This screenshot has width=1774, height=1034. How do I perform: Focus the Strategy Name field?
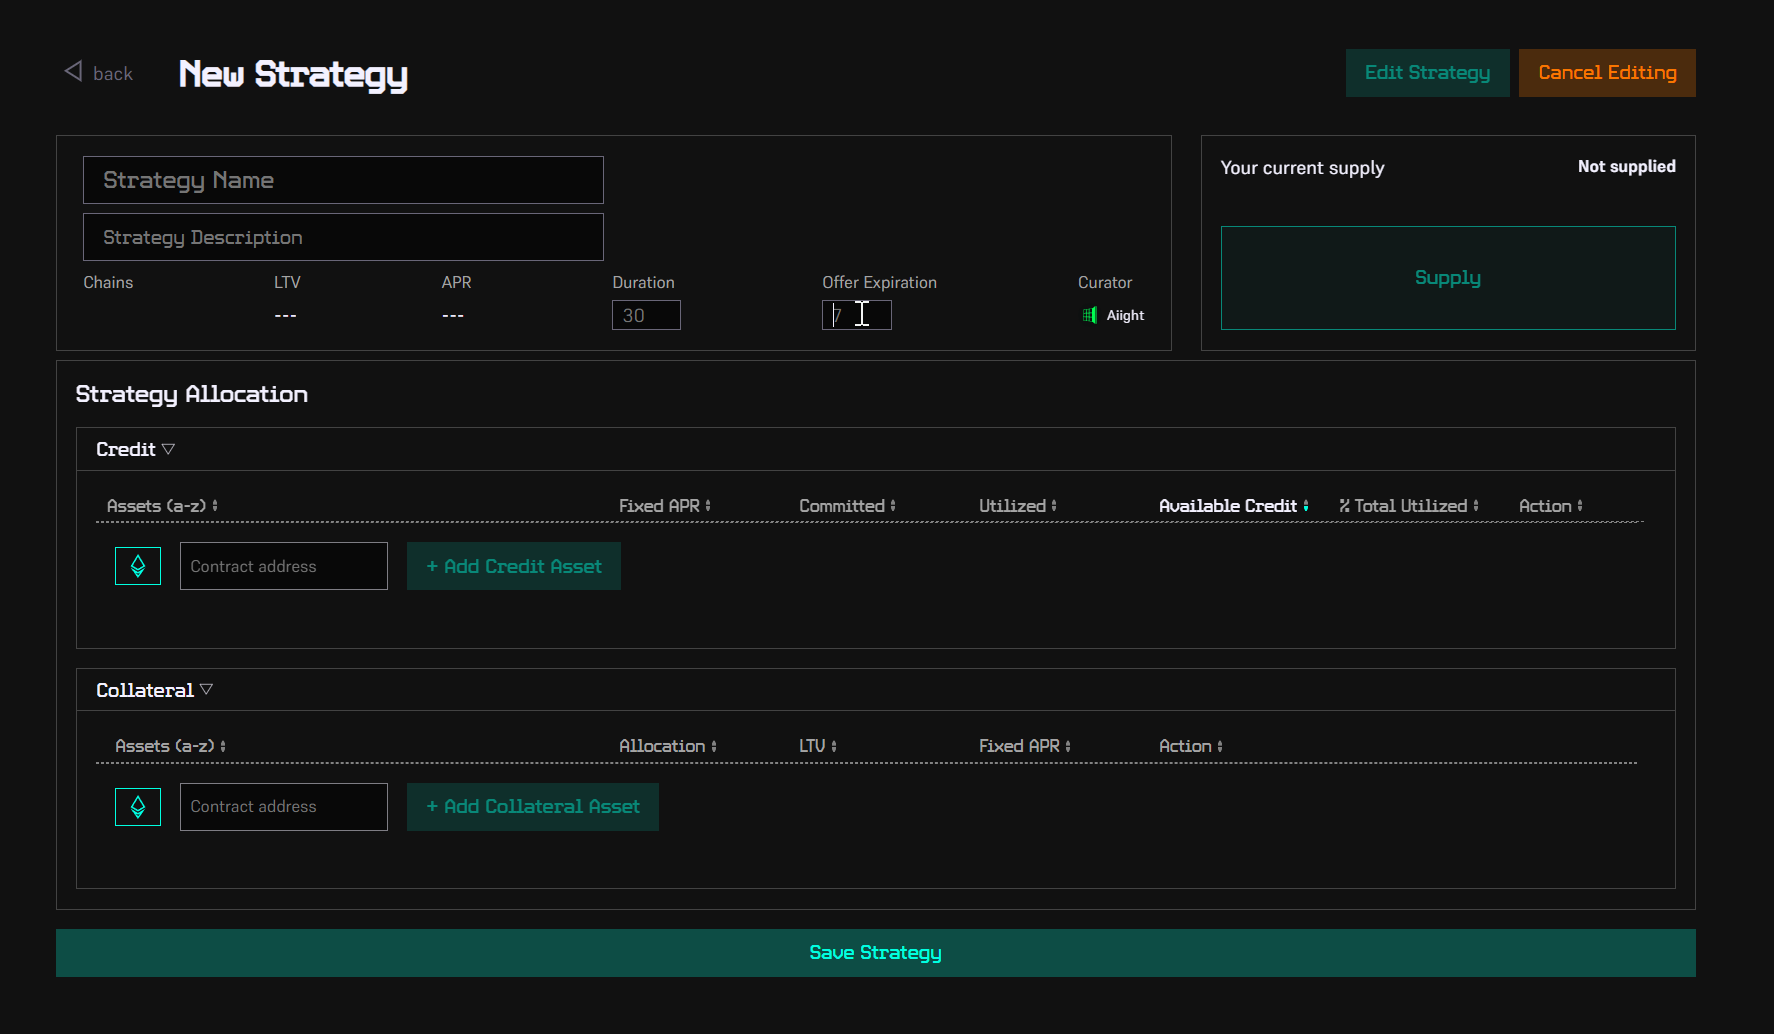[343, 180]
